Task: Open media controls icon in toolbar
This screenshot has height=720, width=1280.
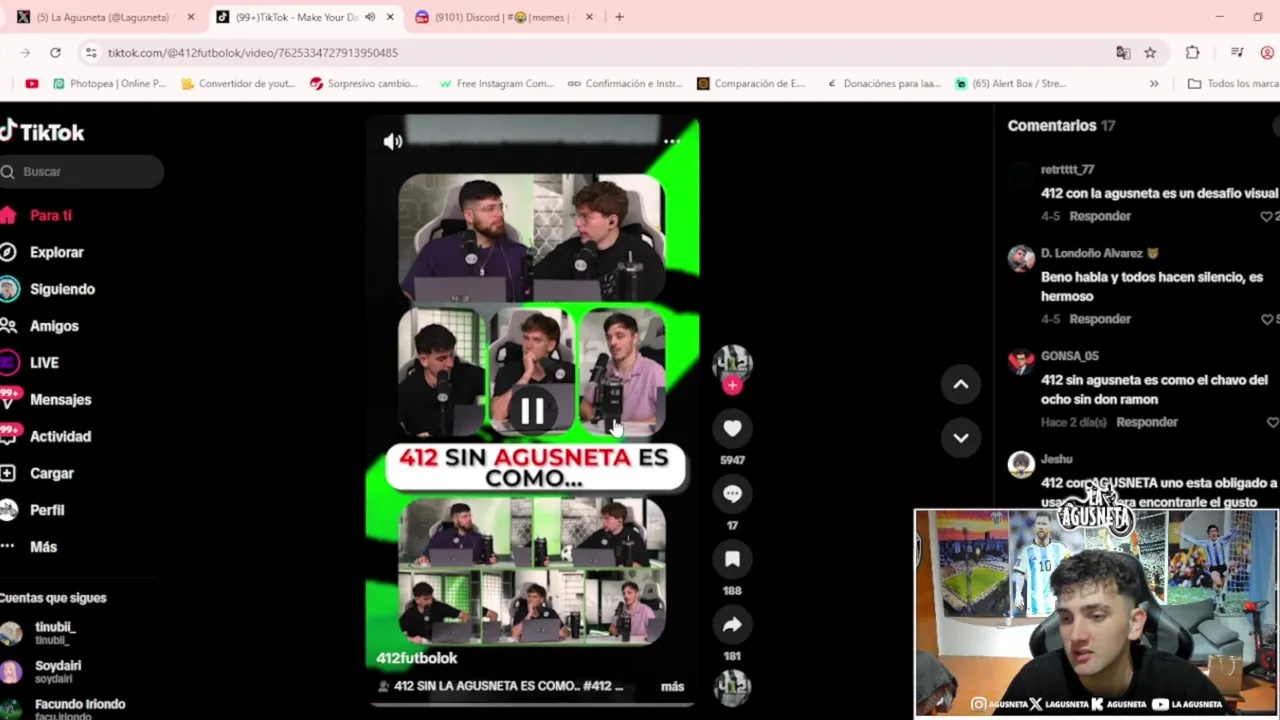Action: pyautogui.click(x=1237, y=53)
